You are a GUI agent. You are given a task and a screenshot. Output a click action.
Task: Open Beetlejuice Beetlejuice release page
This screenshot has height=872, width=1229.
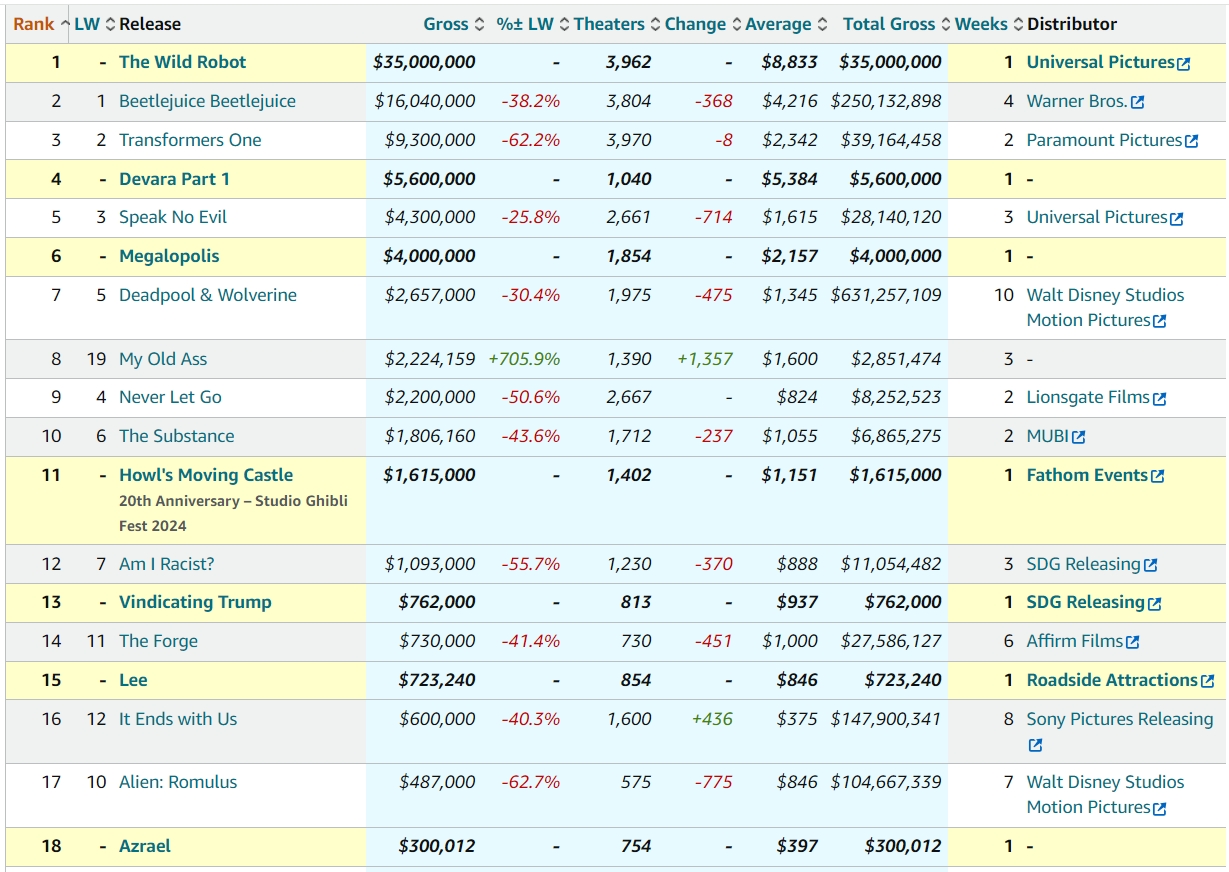[x=207, y=101]
